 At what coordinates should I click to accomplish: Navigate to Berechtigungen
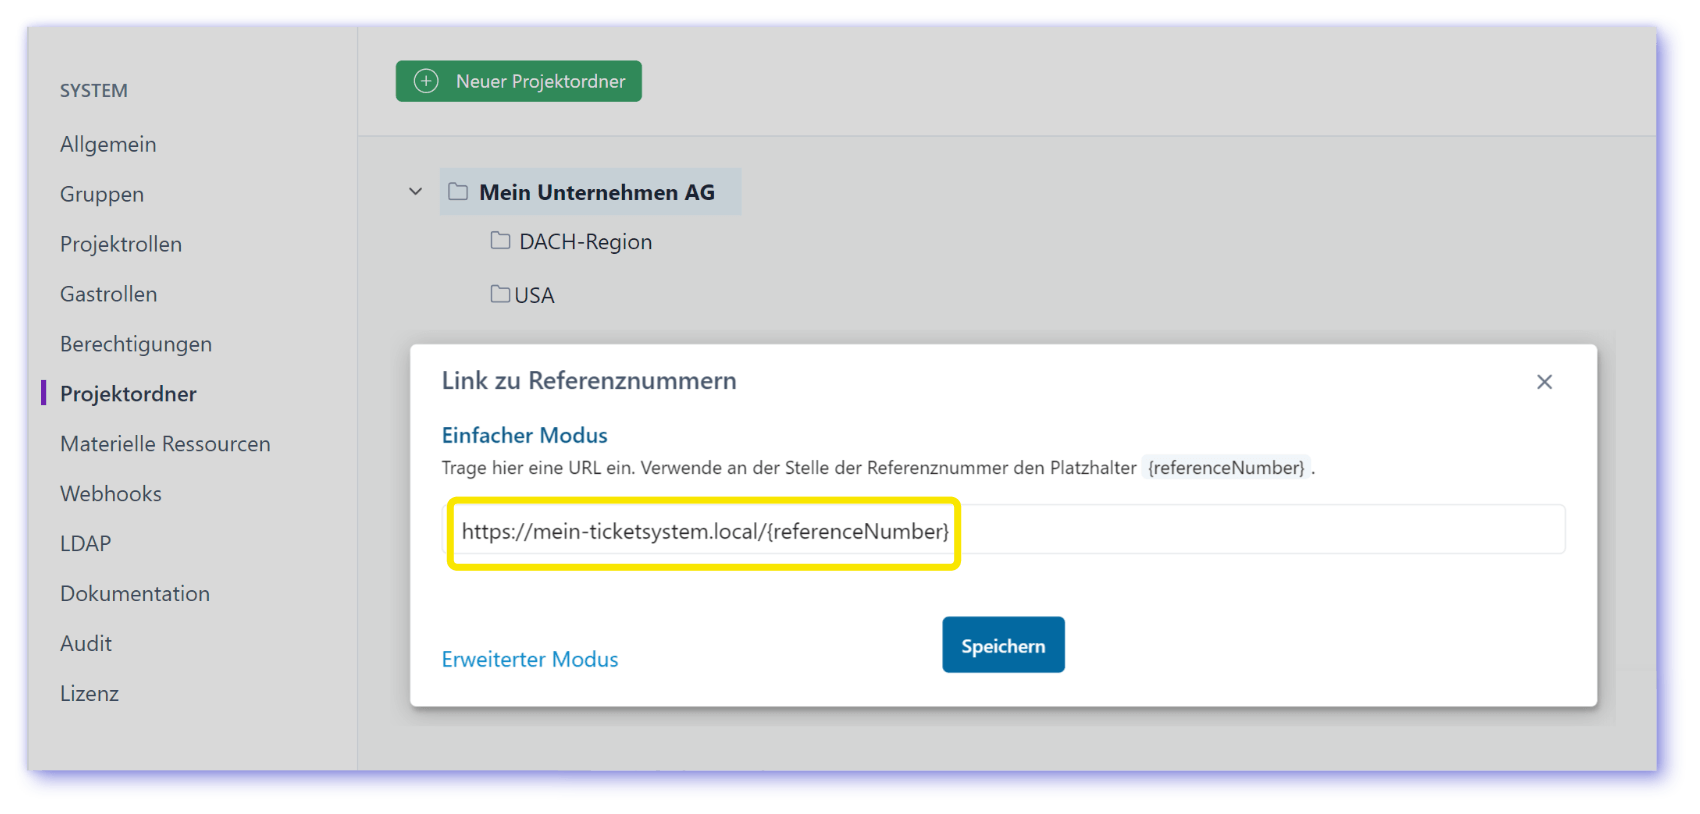[136, 344]
